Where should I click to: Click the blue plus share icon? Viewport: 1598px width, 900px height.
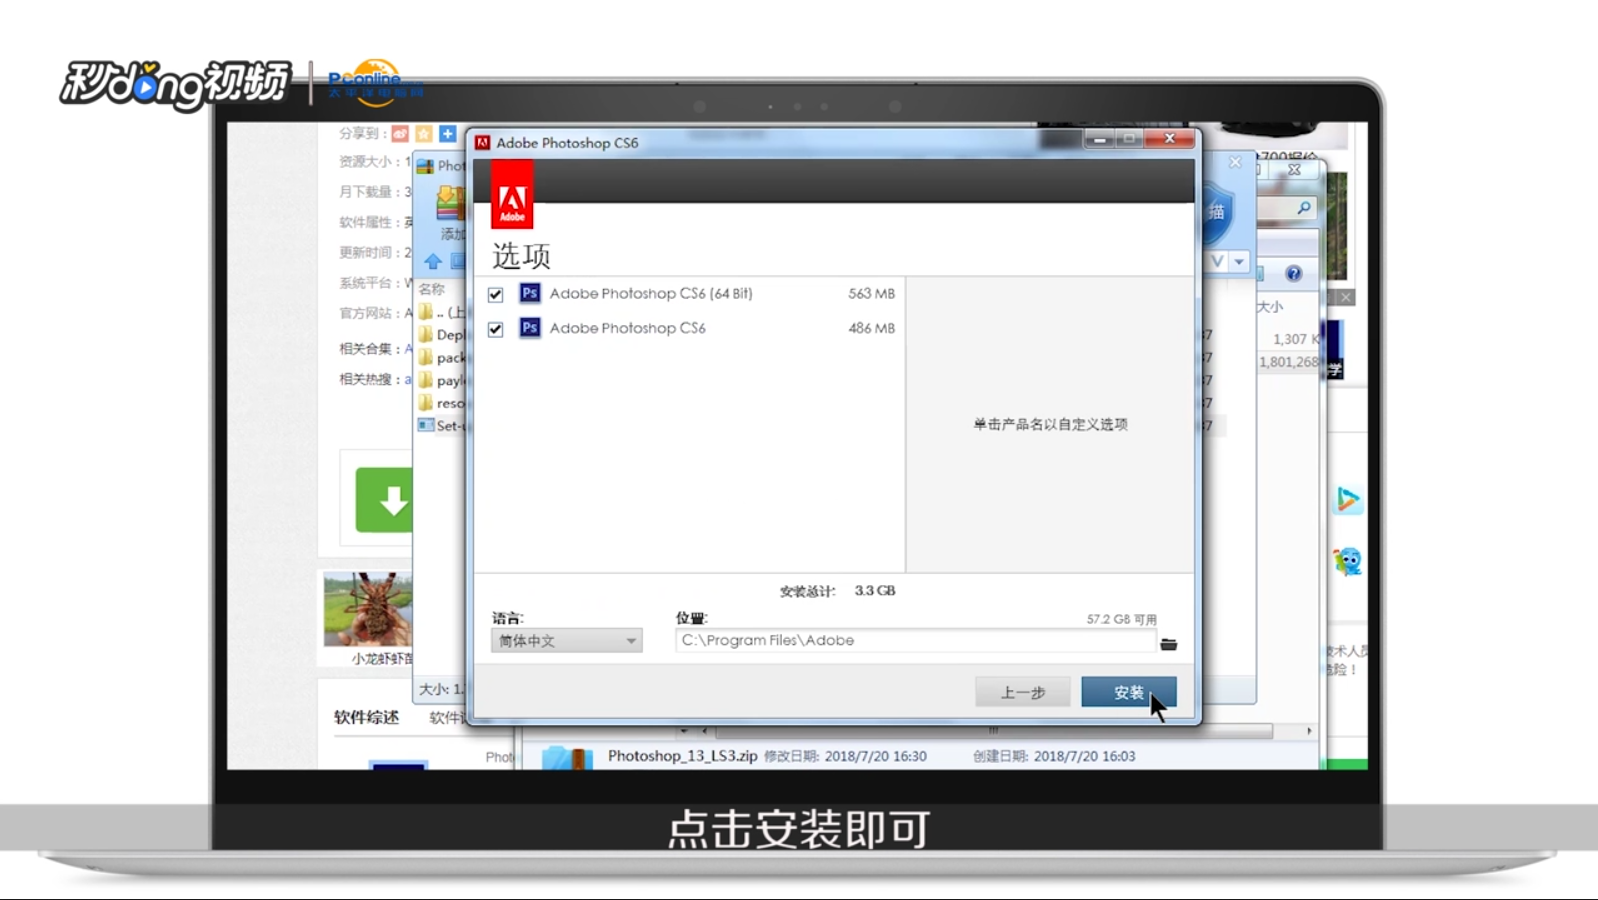[448, 133]
